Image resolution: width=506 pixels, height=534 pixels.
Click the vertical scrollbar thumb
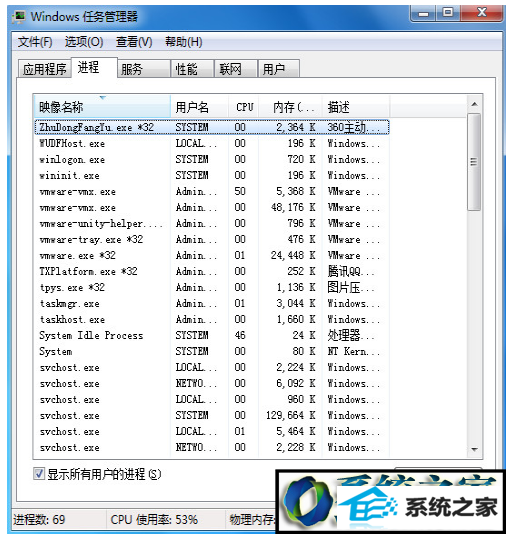click(x=474, y=162)
